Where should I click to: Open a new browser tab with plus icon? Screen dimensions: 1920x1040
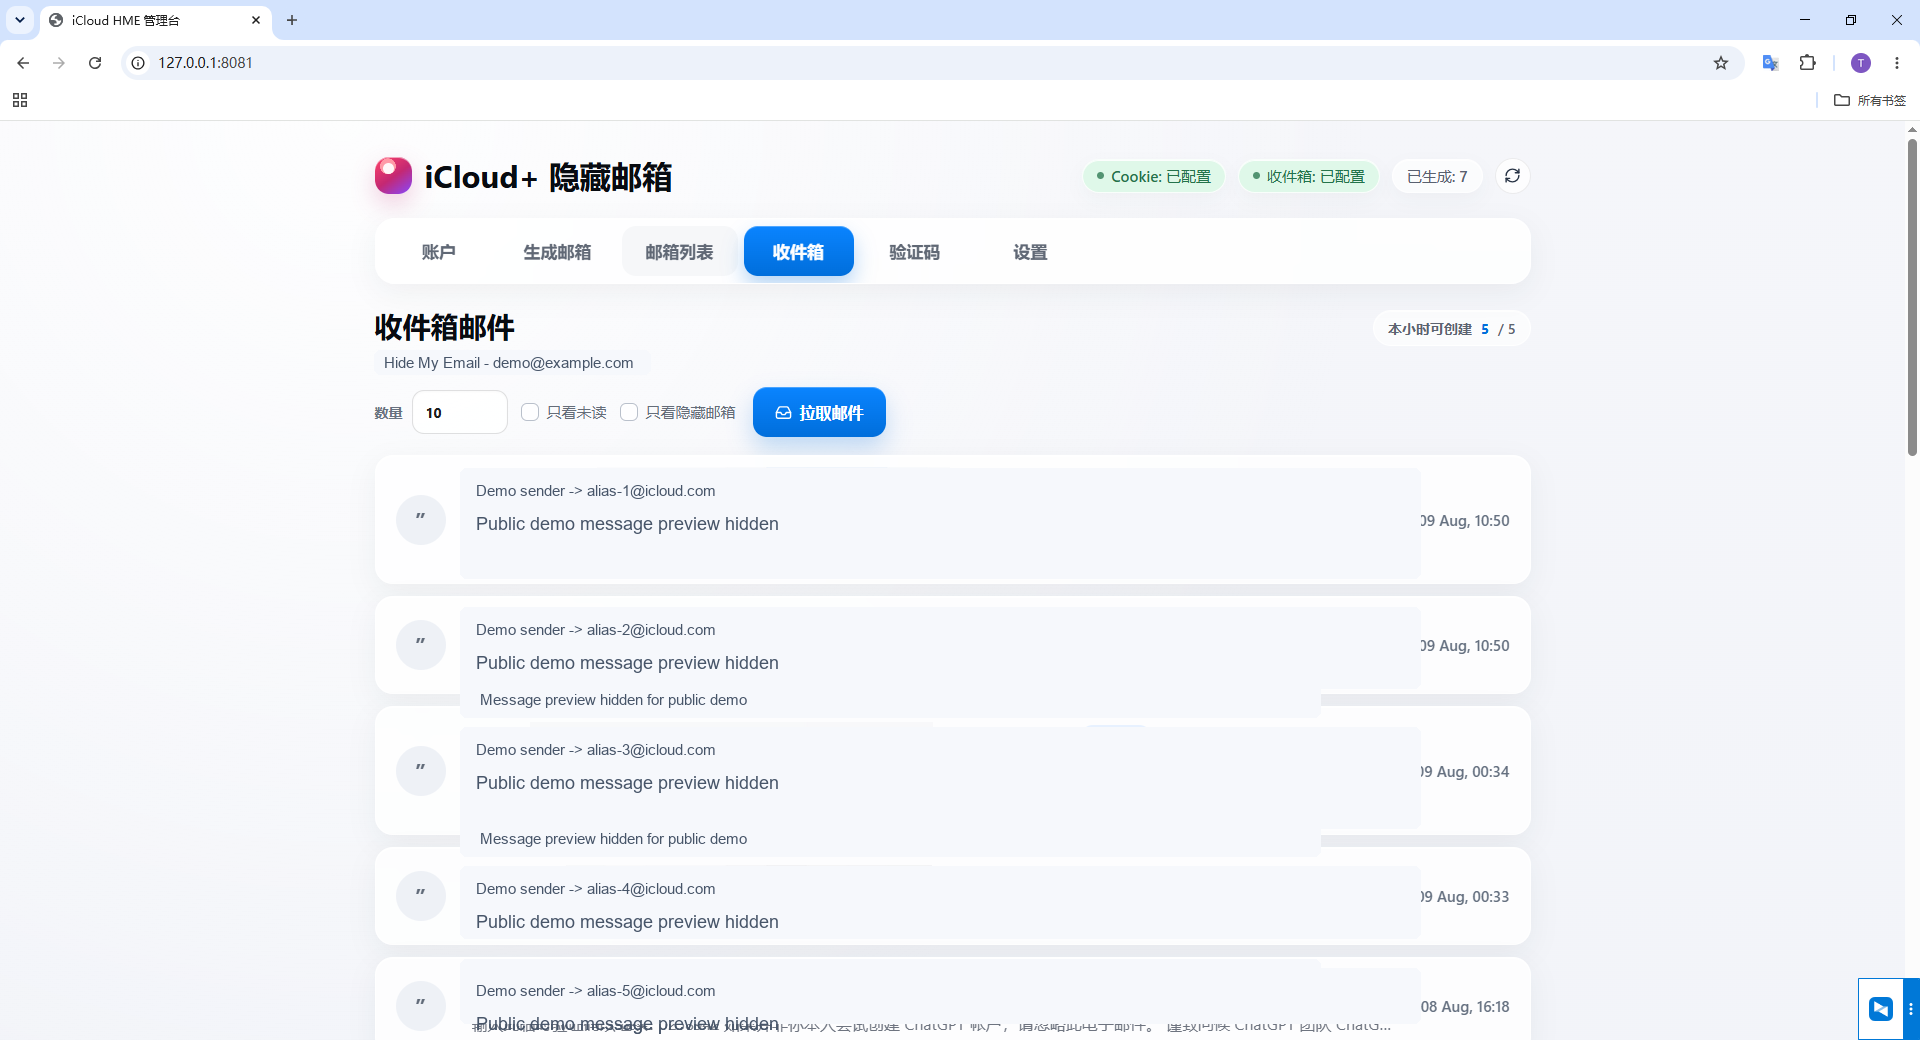[292, 20]
